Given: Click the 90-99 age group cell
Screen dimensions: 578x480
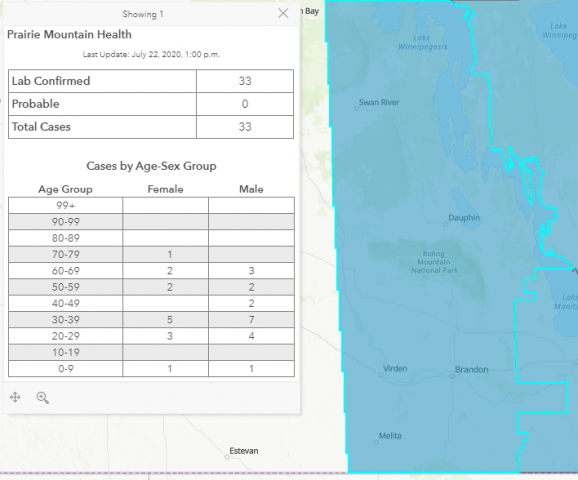Looking at the screenshot, I should [66, 222].
